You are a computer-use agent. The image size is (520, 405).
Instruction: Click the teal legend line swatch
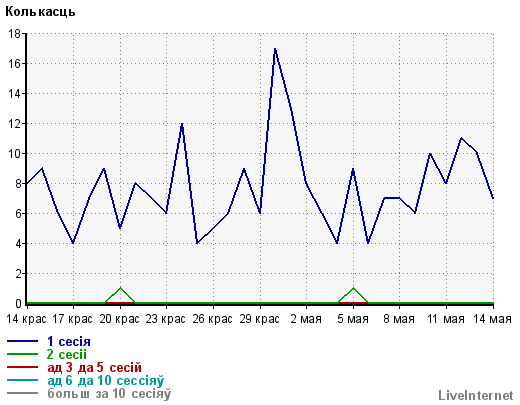click(x=22, y=380)
